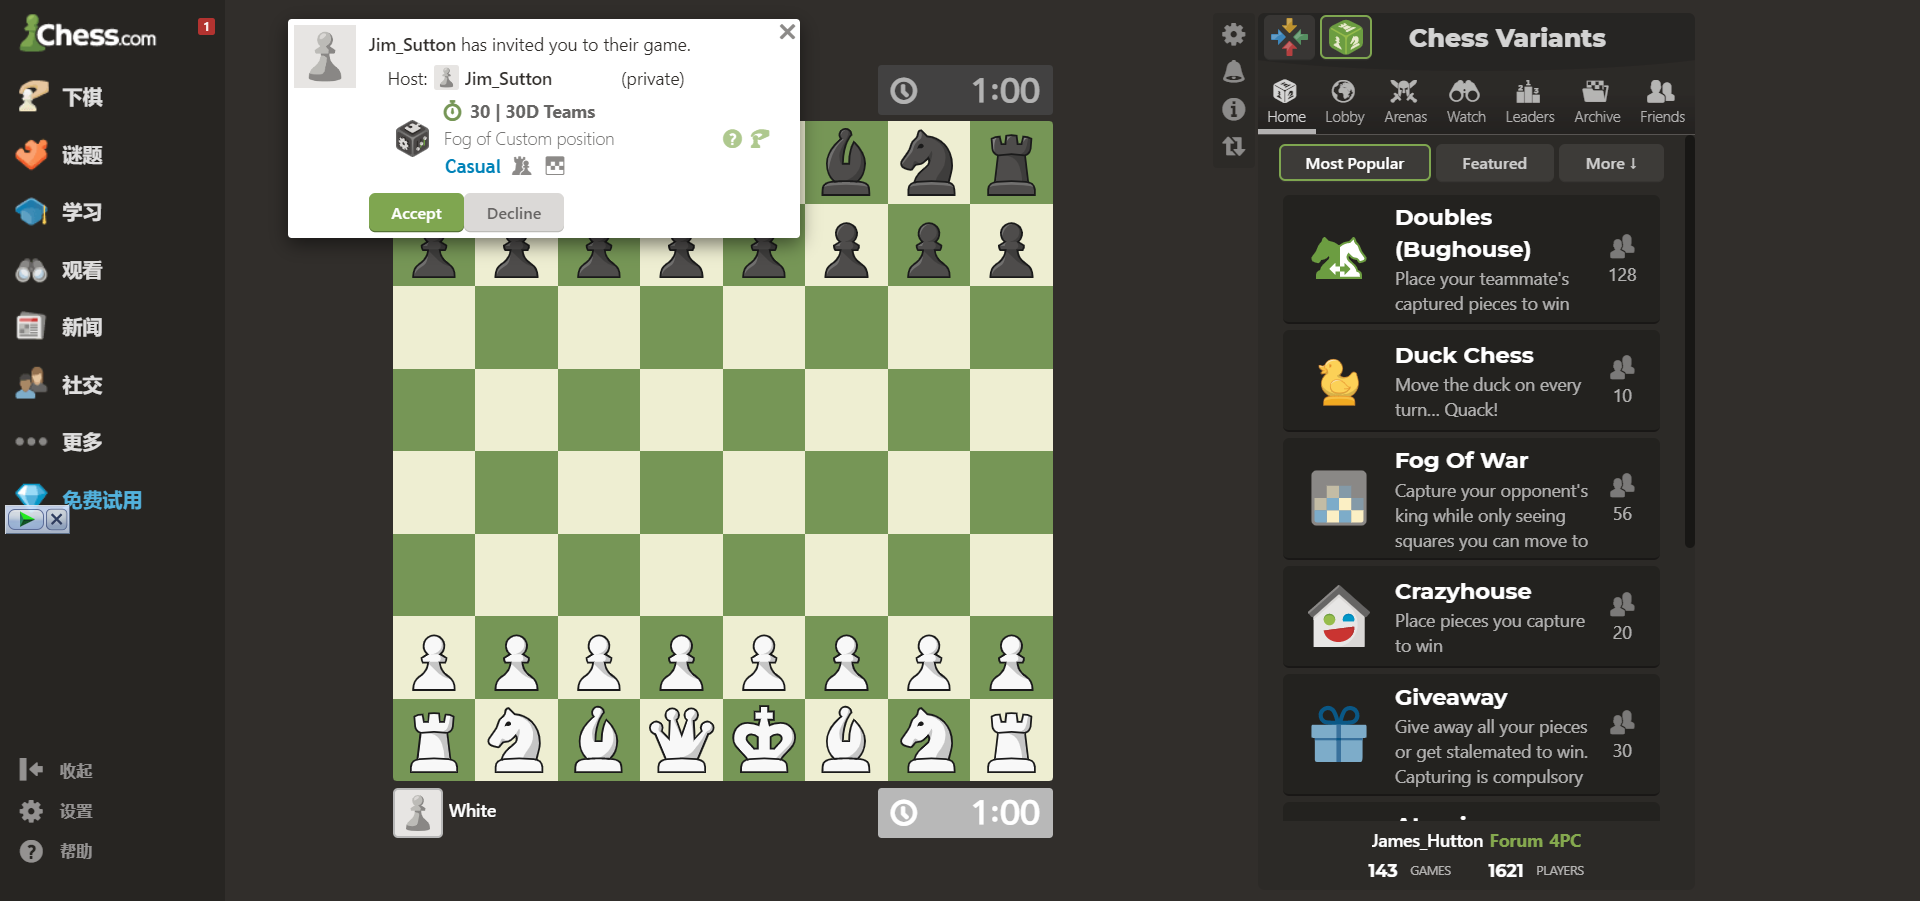This screenshot has width=1920, height=901.
Task: Select the green dice variants icon
Action: [x=1346, y=38]
